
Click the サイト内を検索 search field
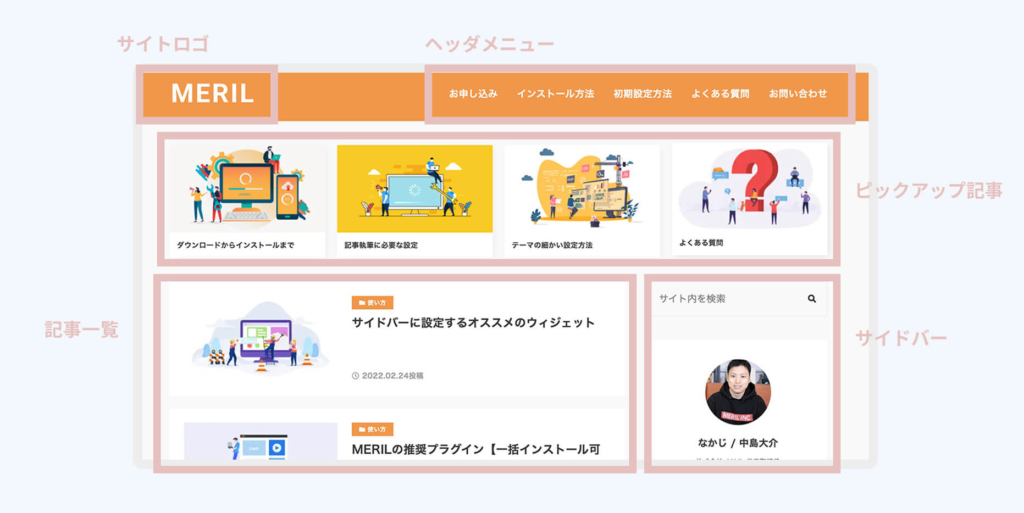pos(740,299)
